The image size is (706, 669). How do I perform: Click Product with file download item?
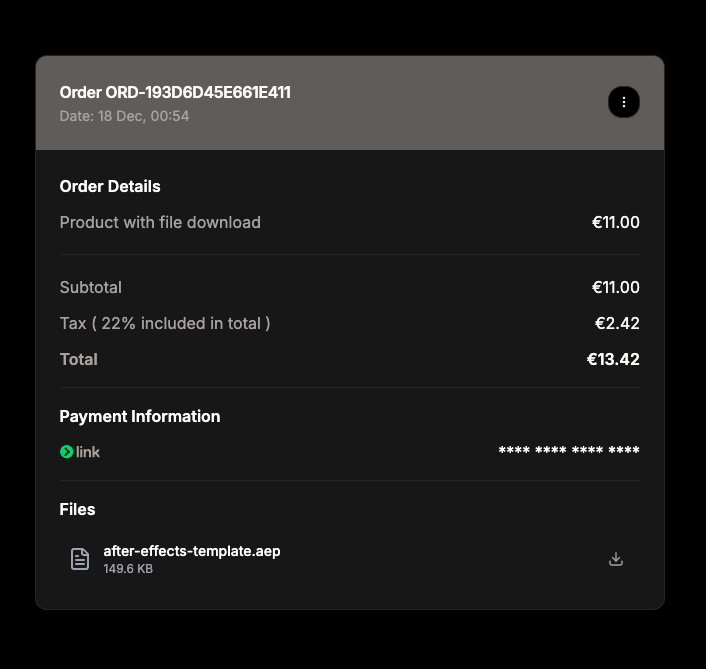click(x=160, y=222)
